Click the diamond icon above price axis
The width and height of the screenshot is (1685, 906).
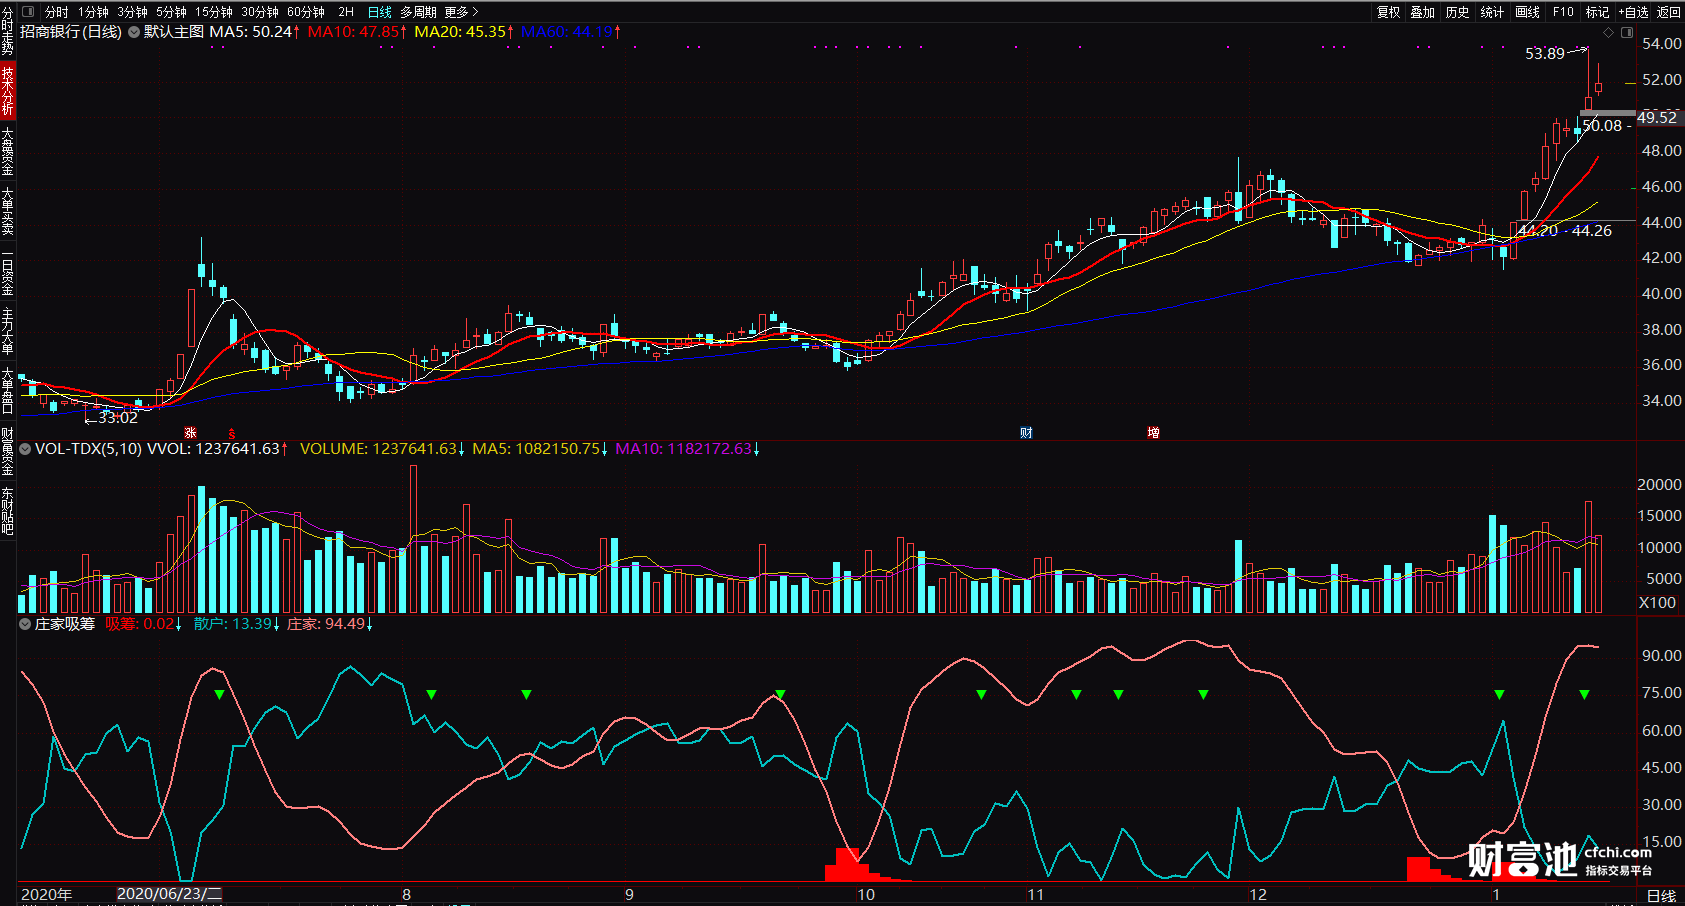pyautogui.click(x=1608, y=32)
